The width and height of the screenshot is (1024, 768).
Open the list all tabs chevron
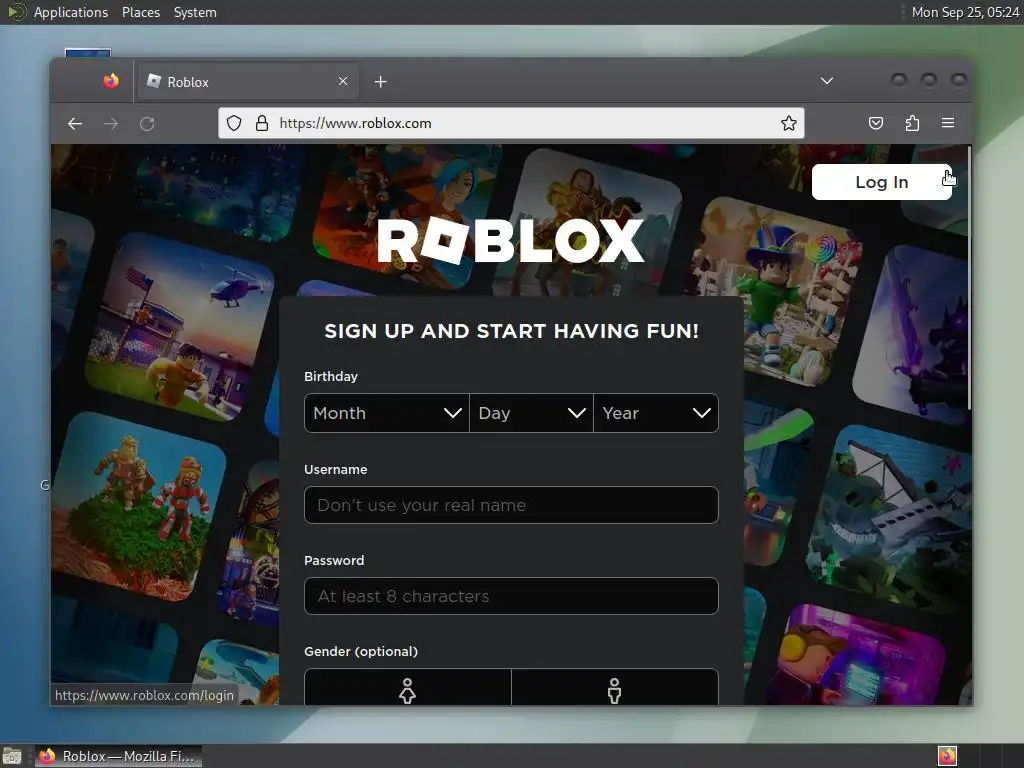tap(827, 81)
